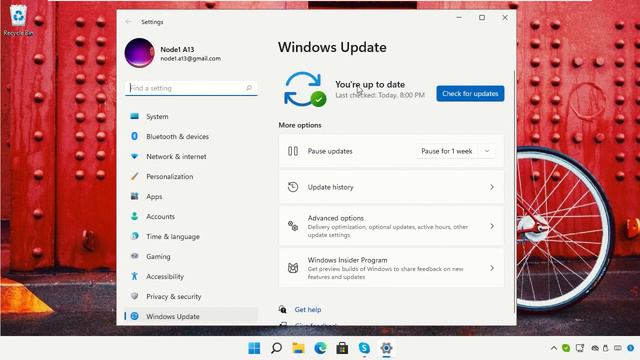The image size is (640, 360).
Task: Launch Microsoft Edge from the taskbar
Action: [x=320, y=348]
